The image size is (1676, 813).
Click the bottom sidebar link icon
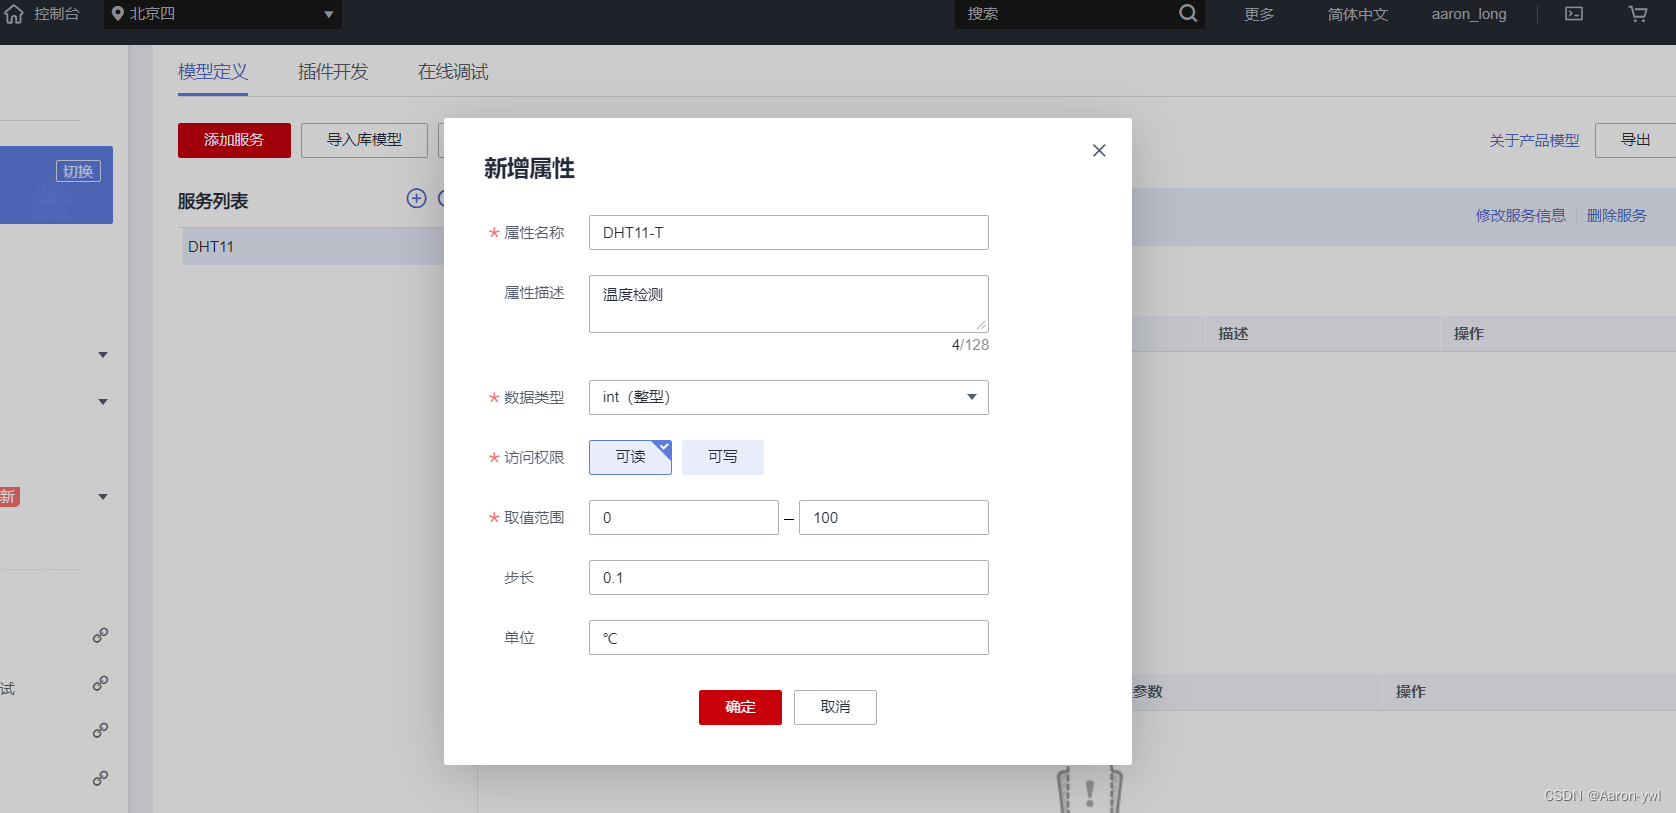[x=100, y=778]
